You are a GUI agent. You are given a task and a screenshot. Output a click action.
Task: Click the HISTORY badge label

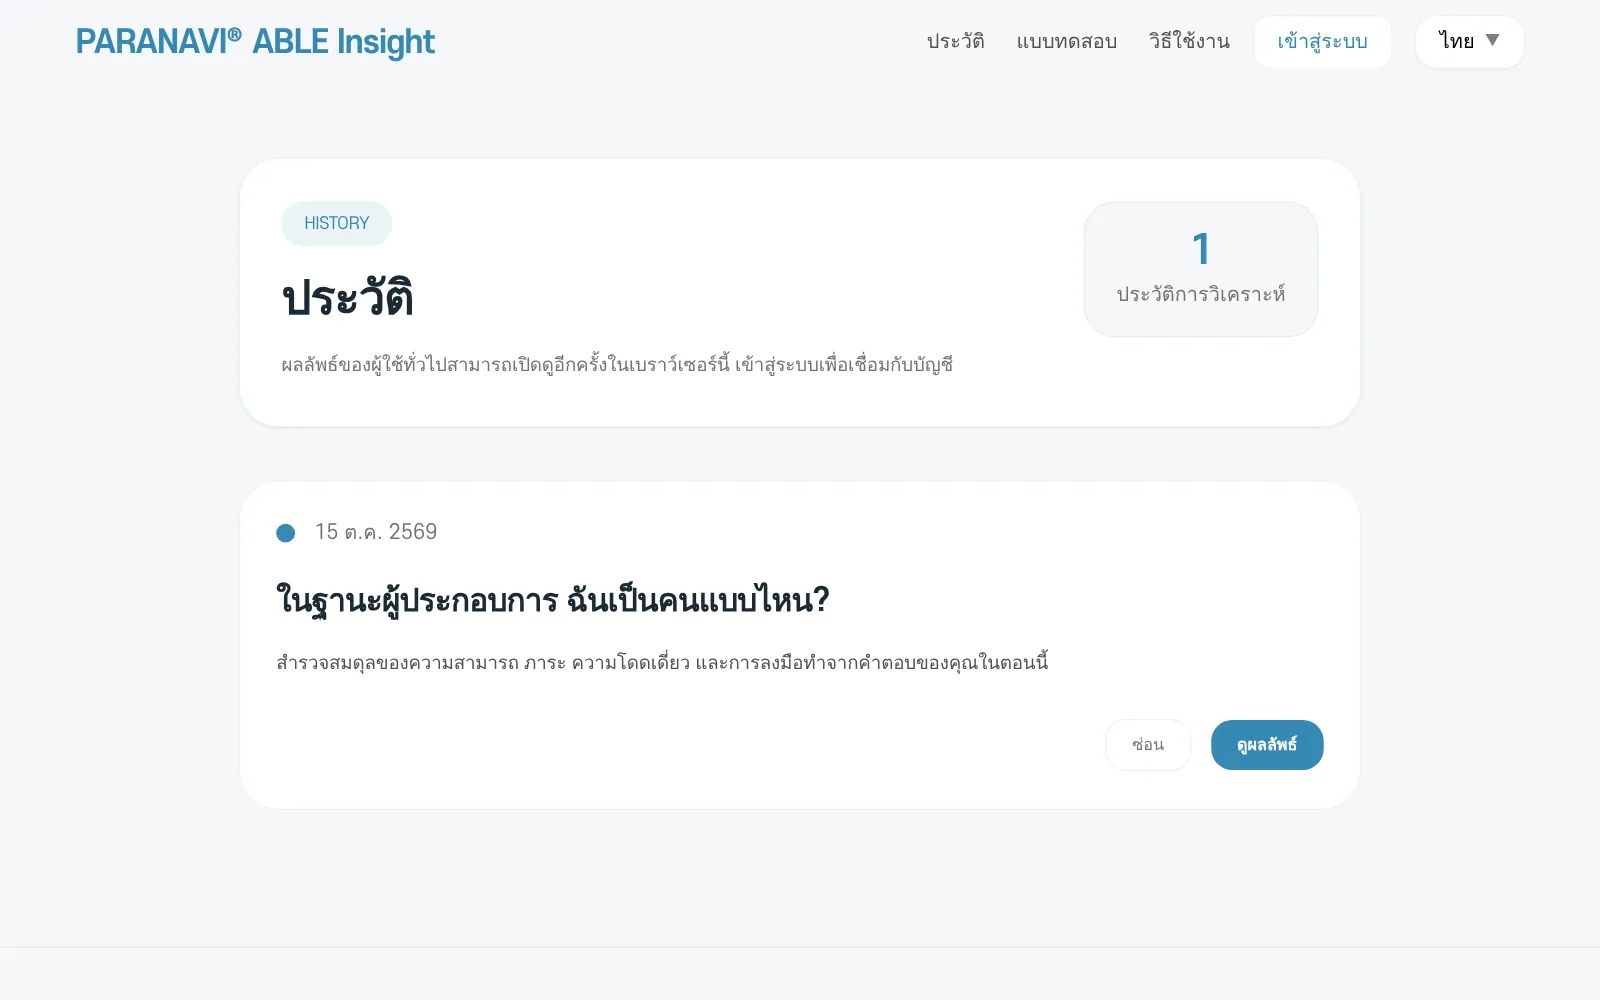click(x=336, y=223)
